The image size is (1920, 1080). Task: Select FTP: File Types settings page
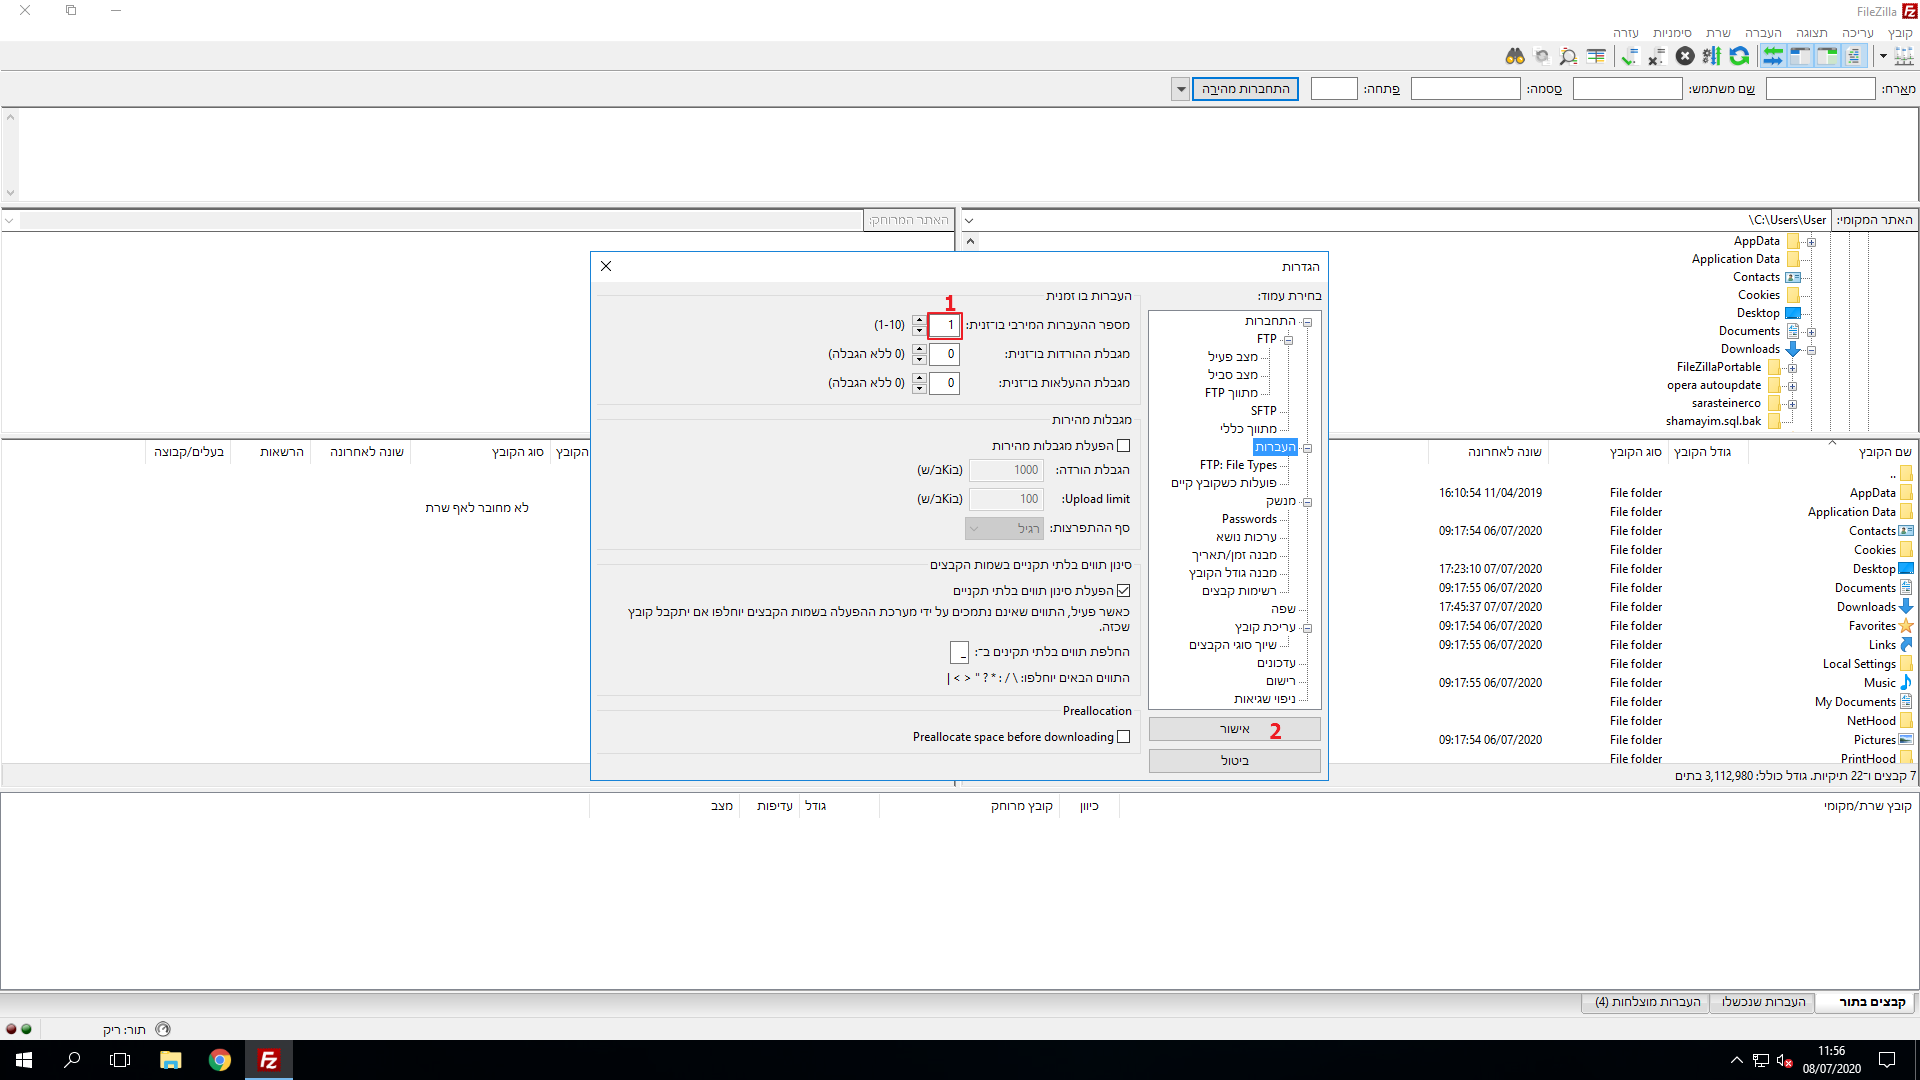(1238, 465)
